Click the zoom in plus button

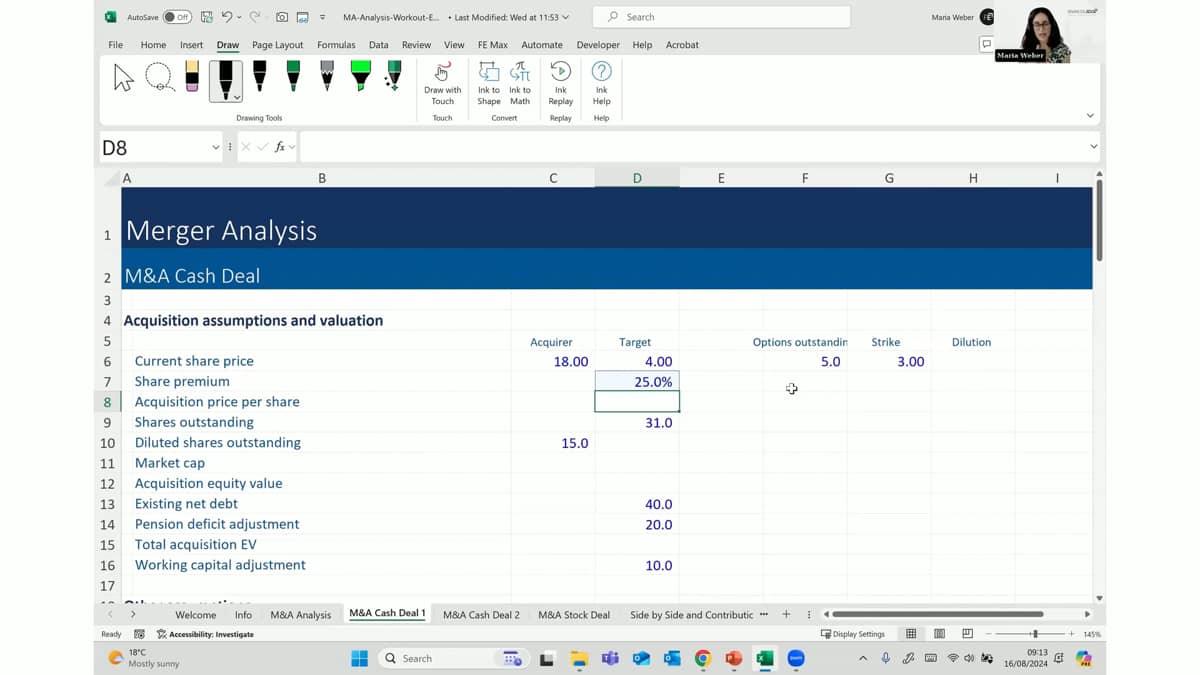(x=1071, y=634)
